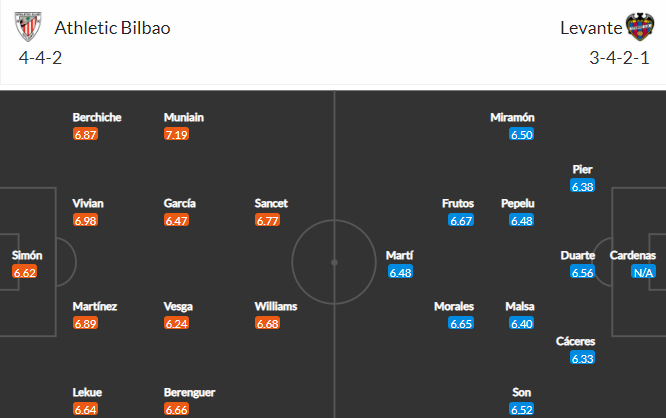Viewport: 666px width, 418px height.
Task: Click Simón's 6.62 goalkeeper rating badge
Action: tap(25, 272)
